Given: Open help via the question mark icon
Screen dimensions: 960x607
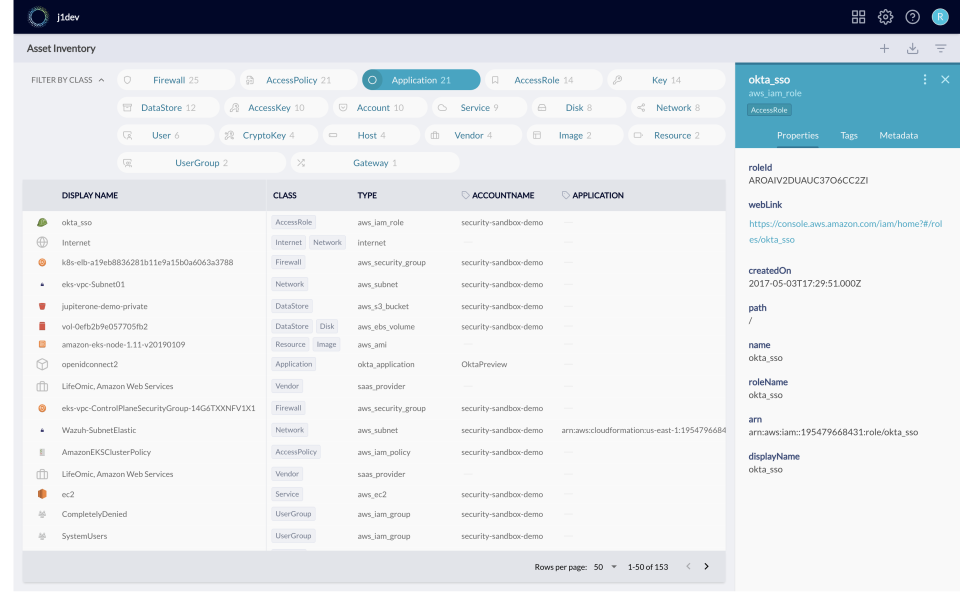Looking at the screenshot, I should (x=911, y=16).
